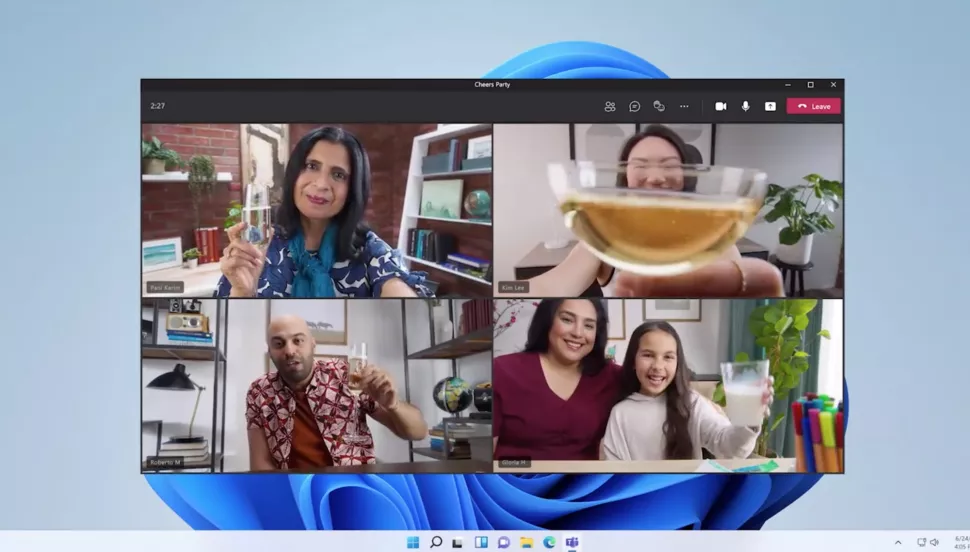Select Kim Lee's video tile
The width and height of the screenshot is (970, 552).
(668, 210)
